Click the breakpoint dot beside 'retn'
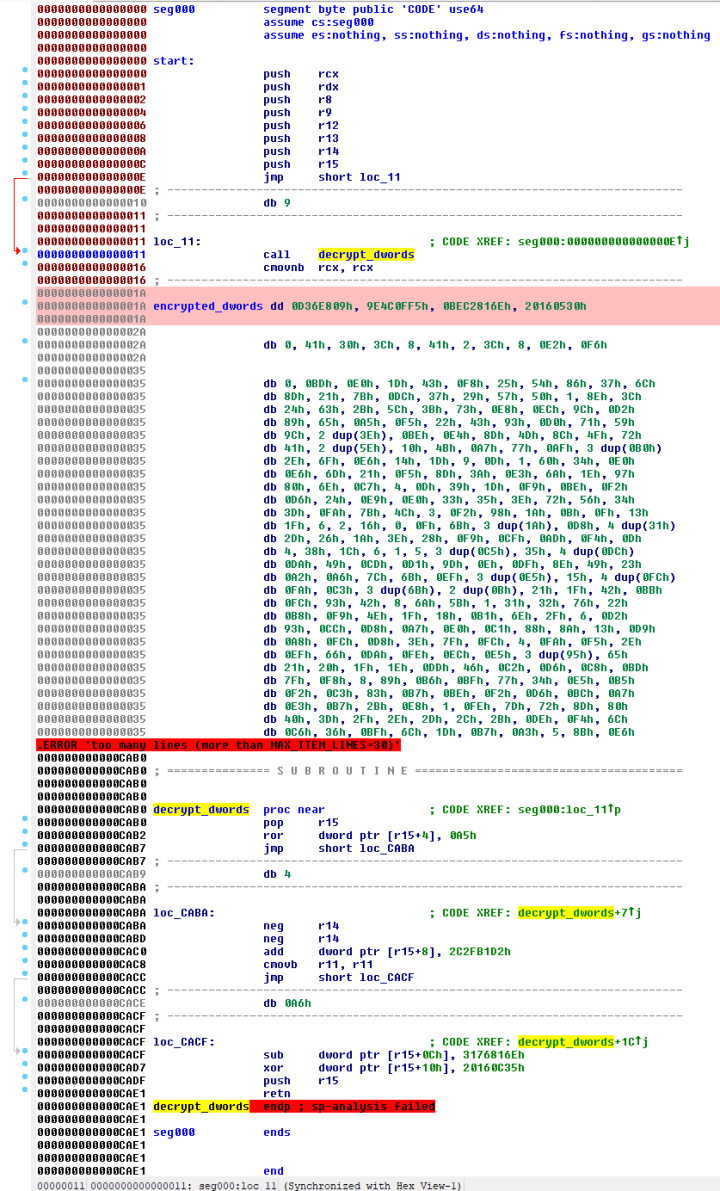This screenshot has width=720, height=1191. click(x=24, y=1091)
